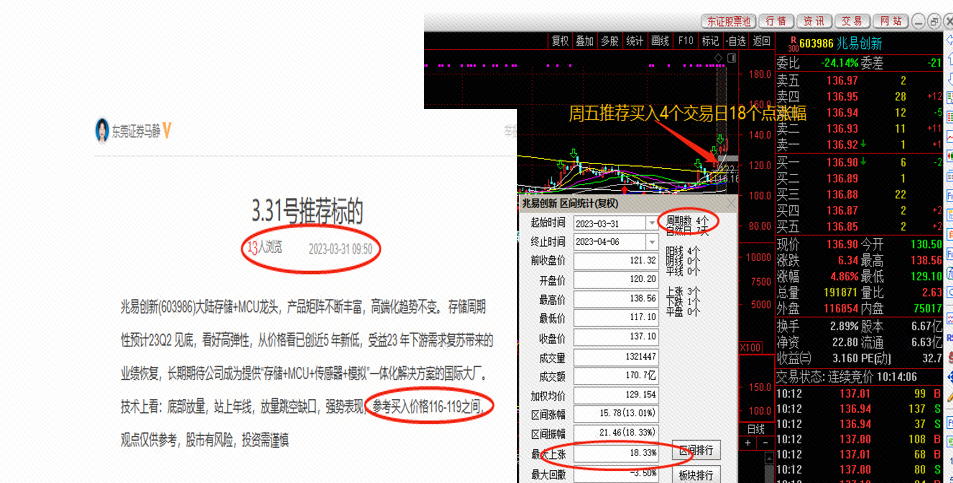Click the X100 volume scale label
This screenshot has height=483, width=953.
coord(751,348)
